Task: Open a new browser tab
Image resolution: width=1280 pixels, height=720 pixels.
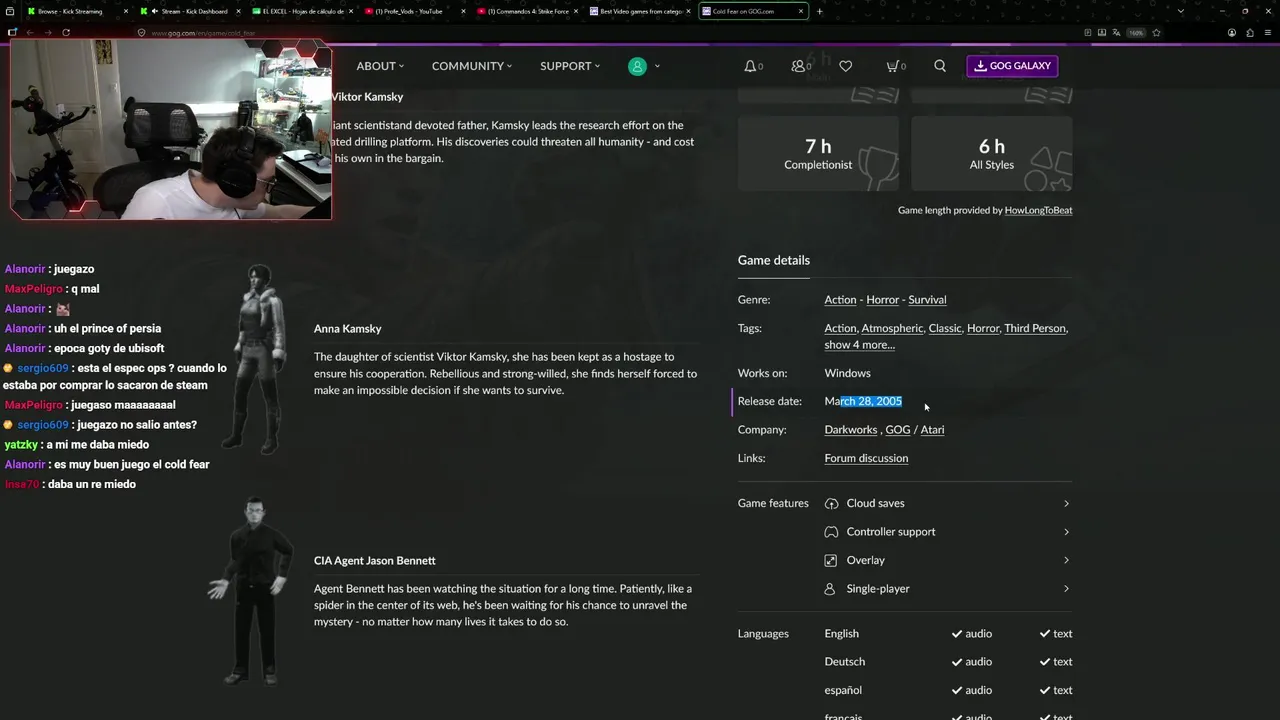Action: tap(820, 11)
